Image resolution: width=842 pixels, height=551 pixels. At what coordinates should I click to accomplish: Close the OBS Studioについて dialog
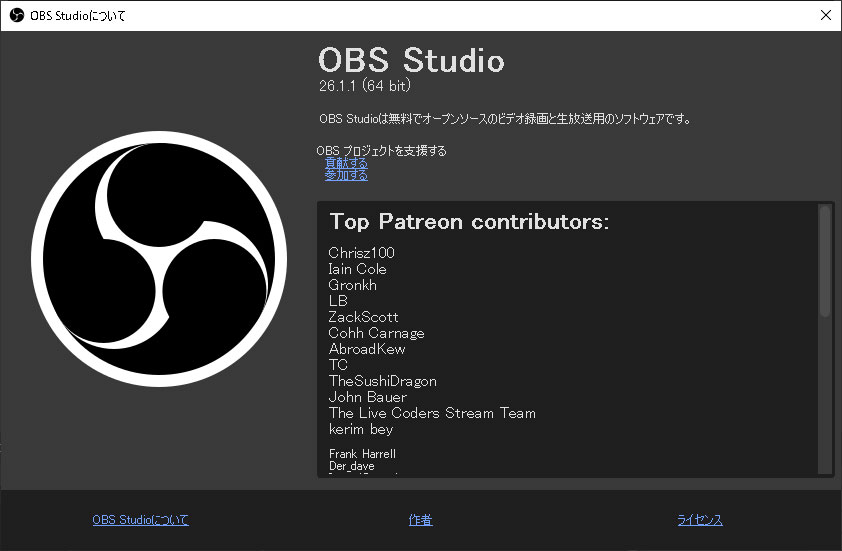[826, 15]
